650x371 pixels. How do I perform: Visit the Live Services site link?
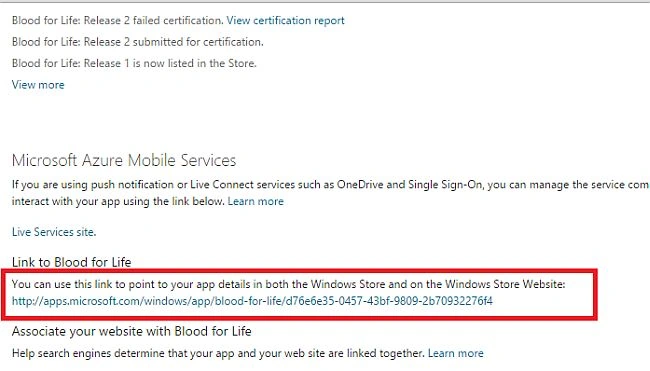click(54, 232)
